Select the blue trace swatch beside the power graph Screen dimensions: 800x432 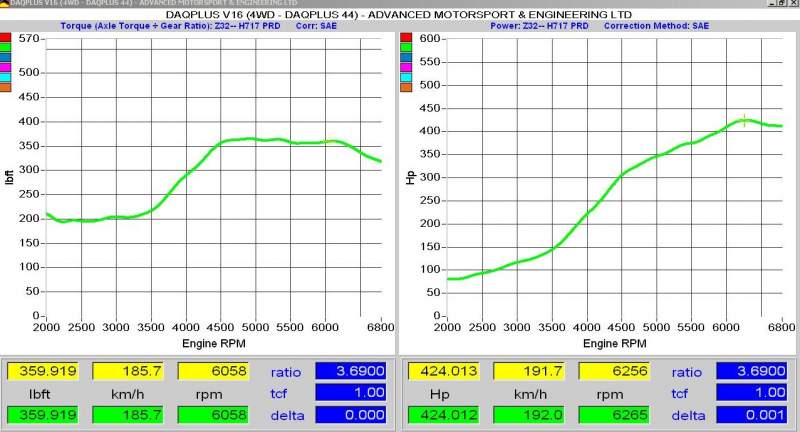click(406, 57)
